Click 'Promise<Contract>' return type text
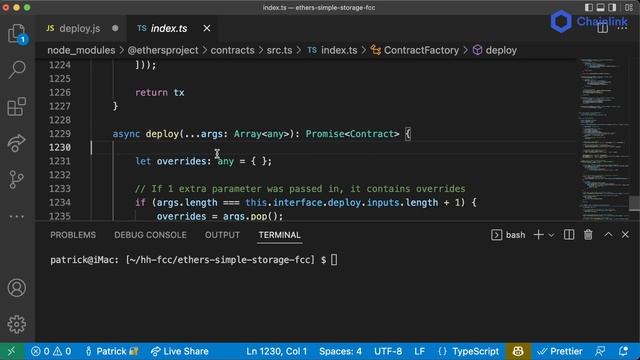This screenshot has height=360, width=640. pyautogui.click(x=353, y=133)
